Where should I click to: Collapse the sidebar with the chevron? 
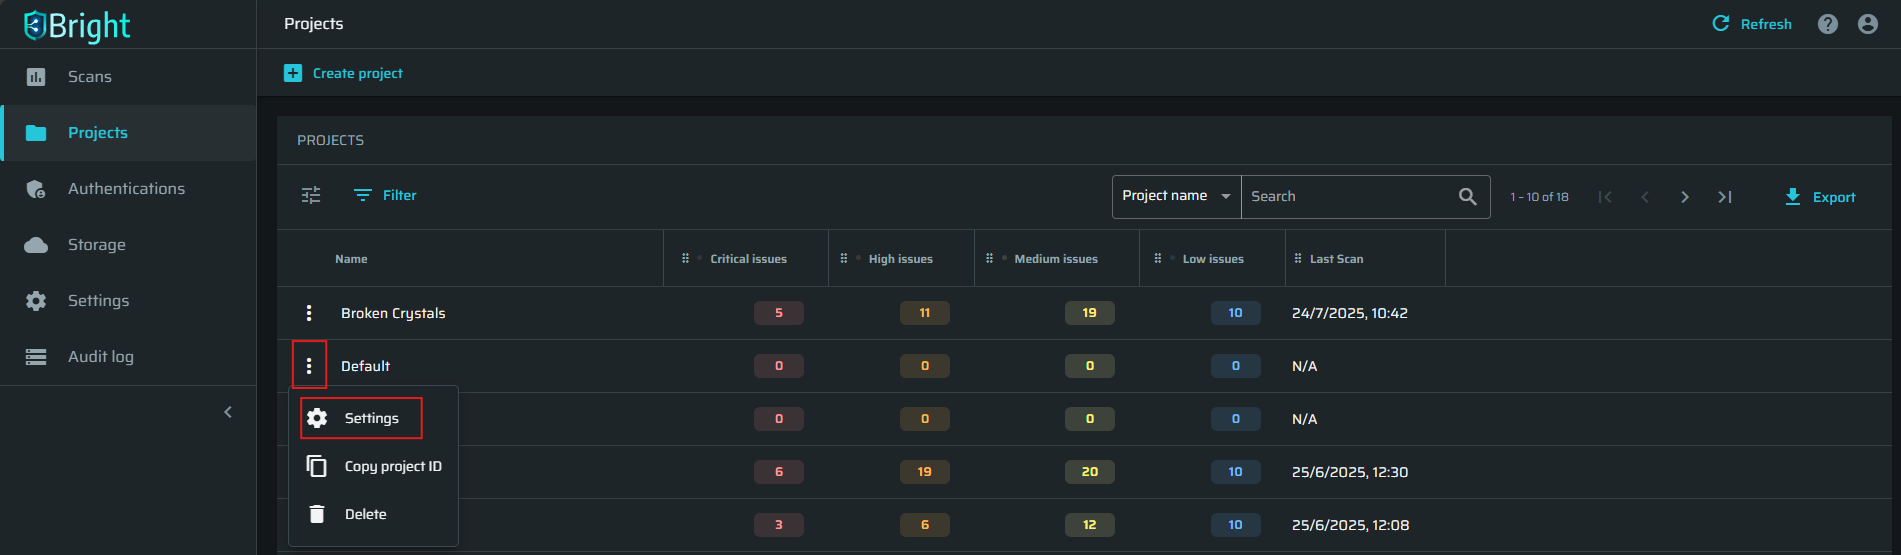tap(228, 412)
